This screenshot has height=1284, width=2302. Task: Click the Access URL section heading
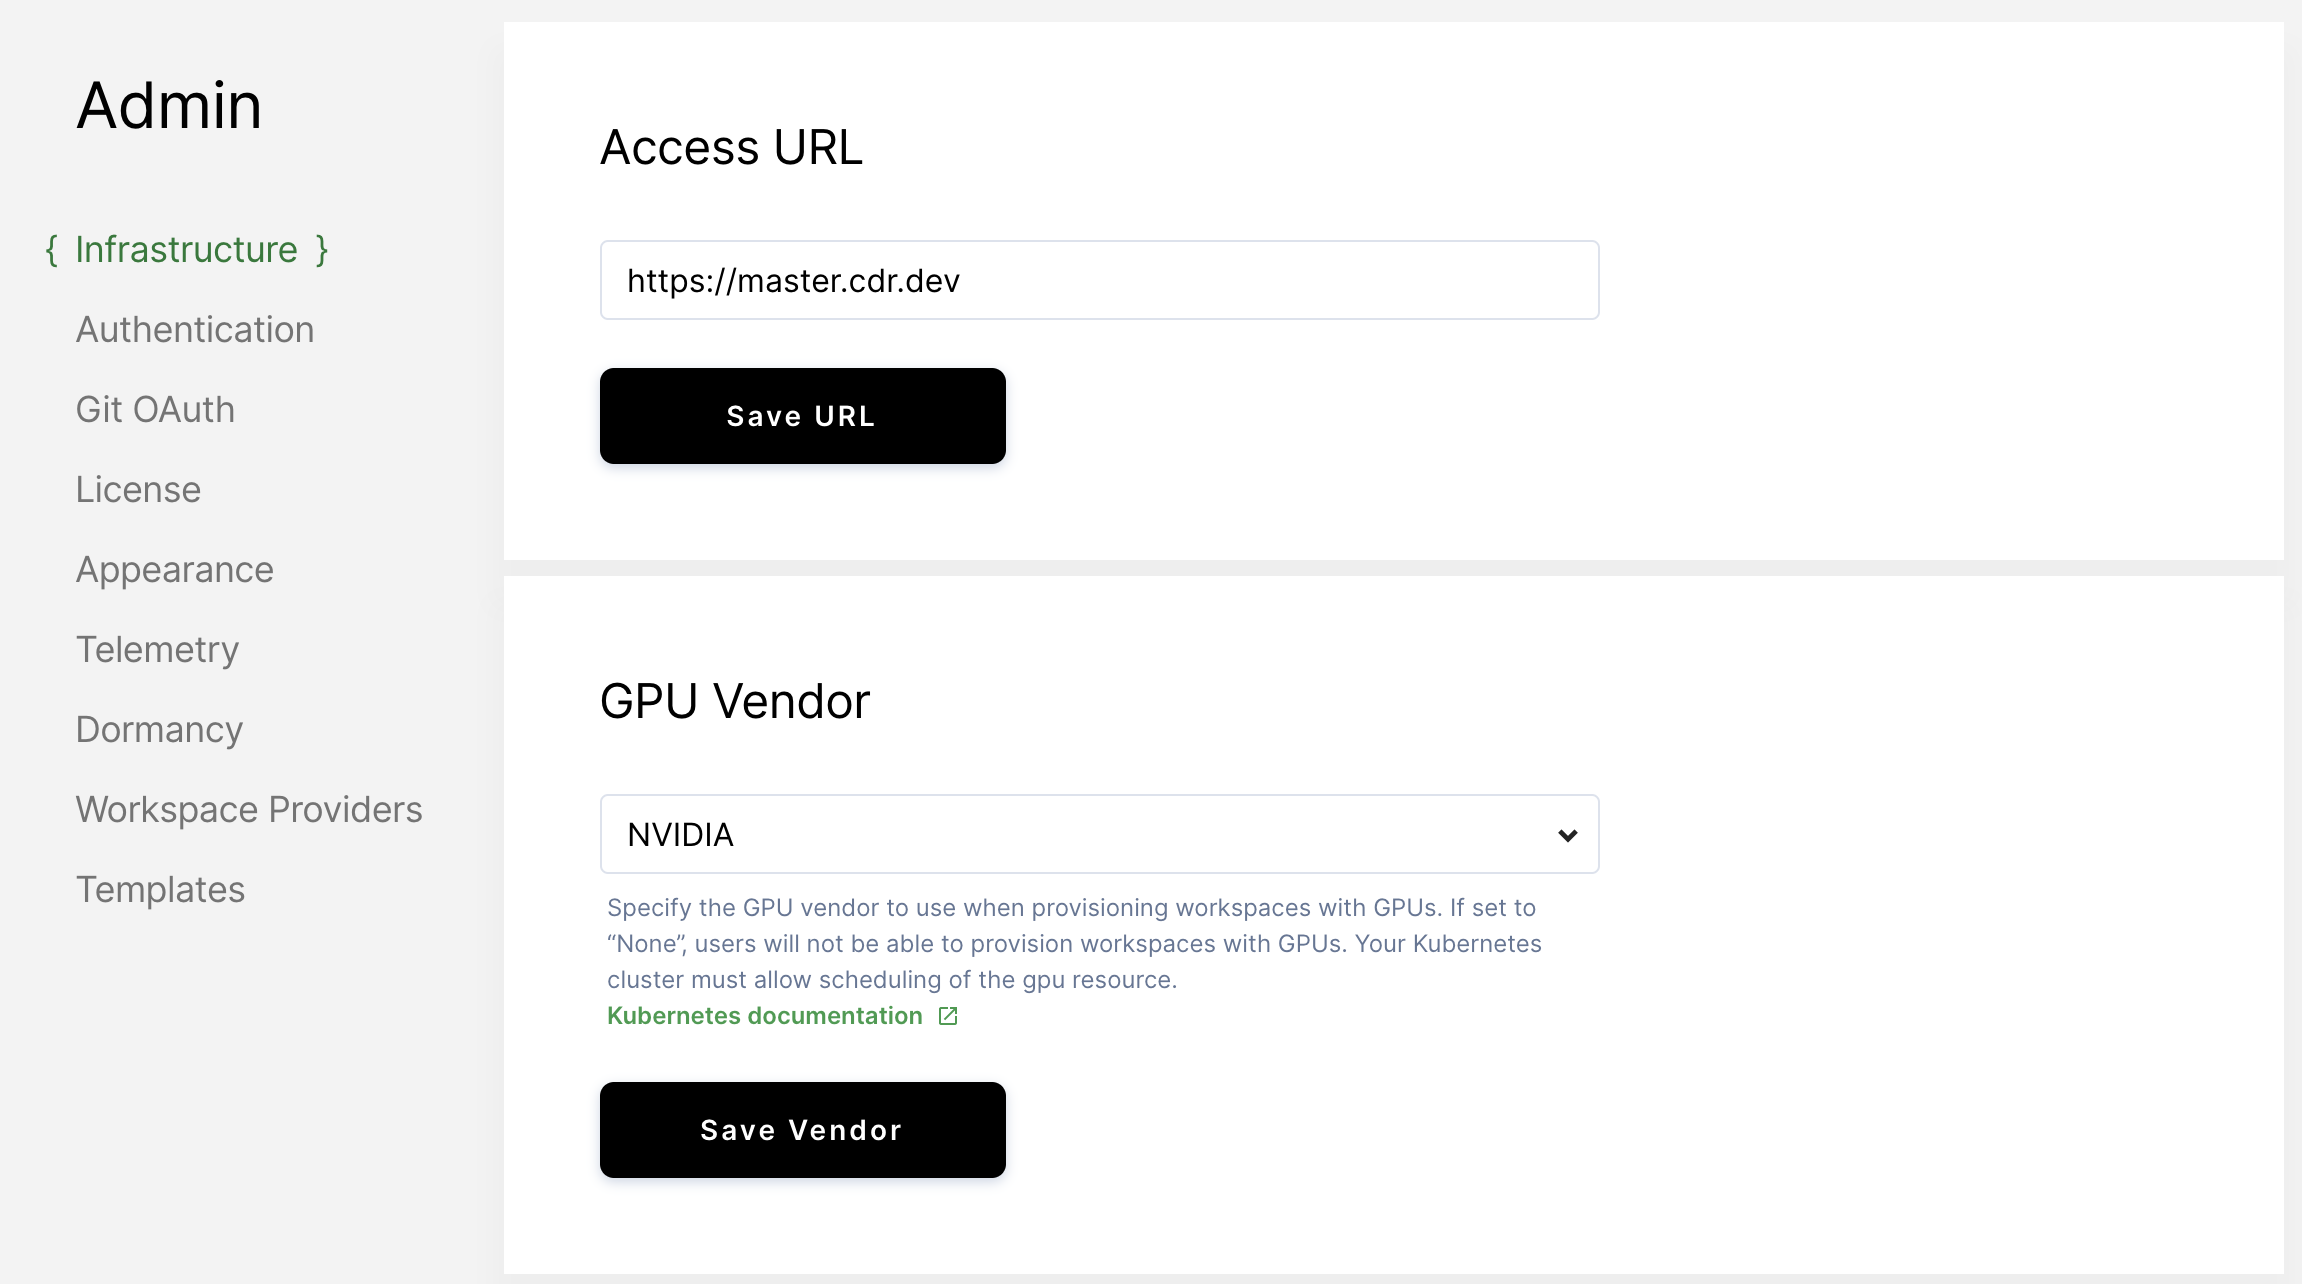[x=731, y=148]
